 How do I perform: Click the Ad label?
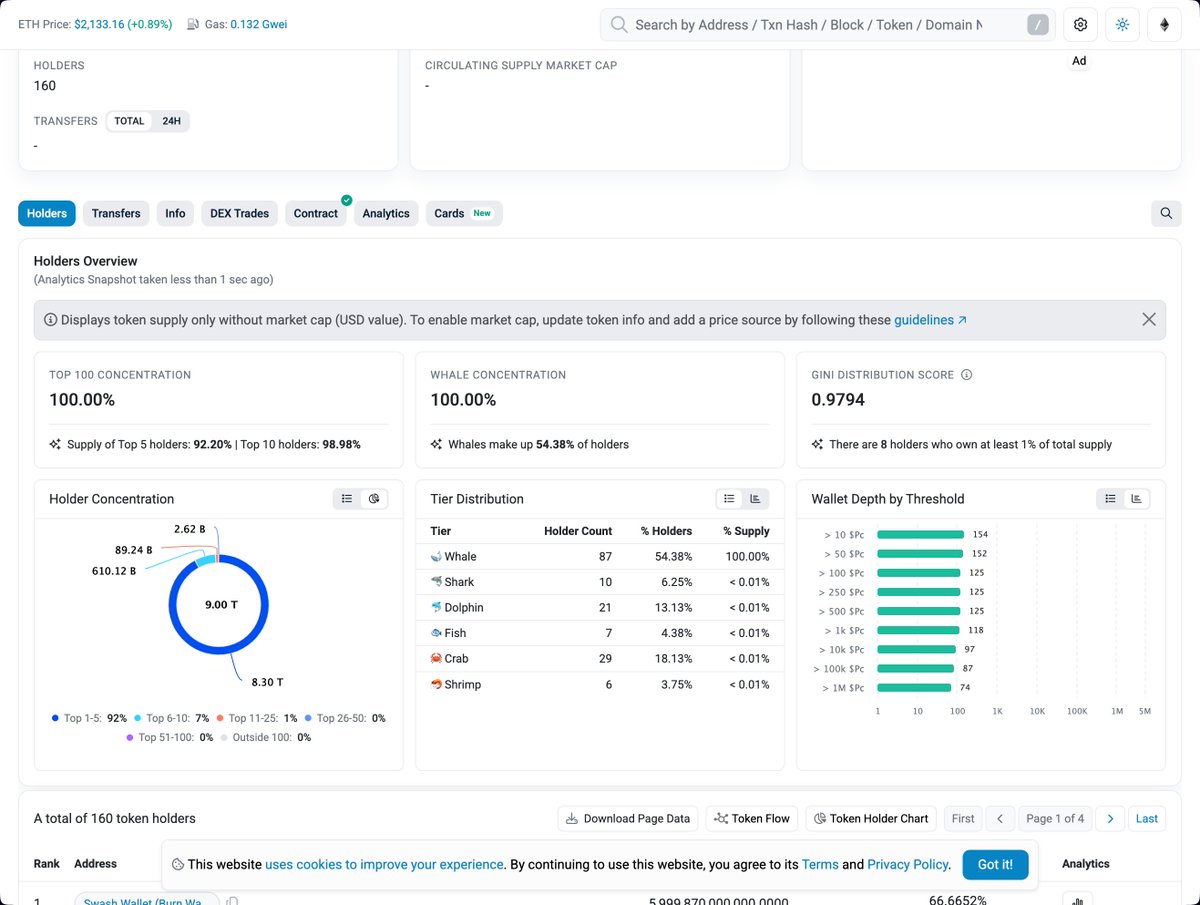coord(1079,61)
